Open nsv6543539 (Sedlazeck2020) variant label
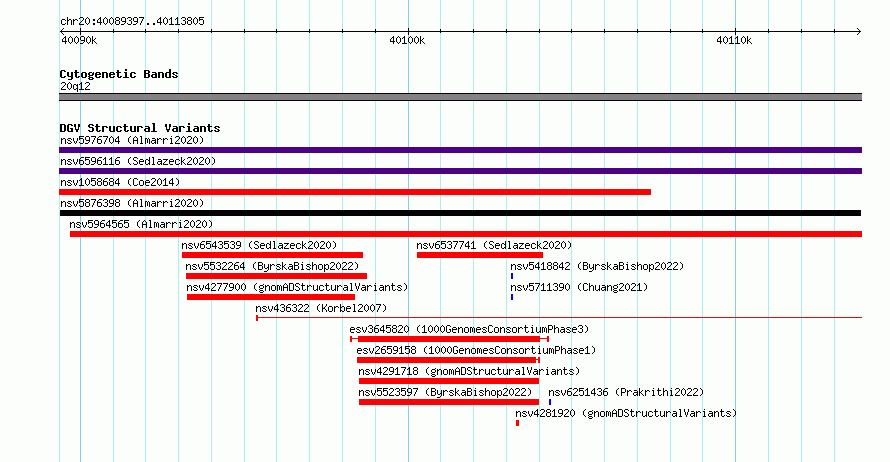 click(x=259, y=245)
